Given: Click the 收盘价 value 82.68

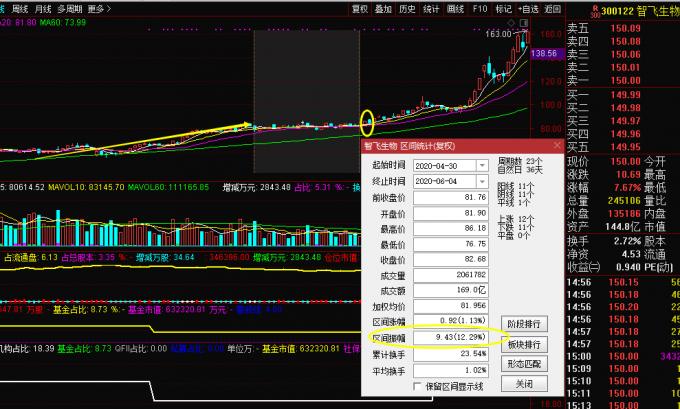Looking at the screenshot, I should [451, 259].
